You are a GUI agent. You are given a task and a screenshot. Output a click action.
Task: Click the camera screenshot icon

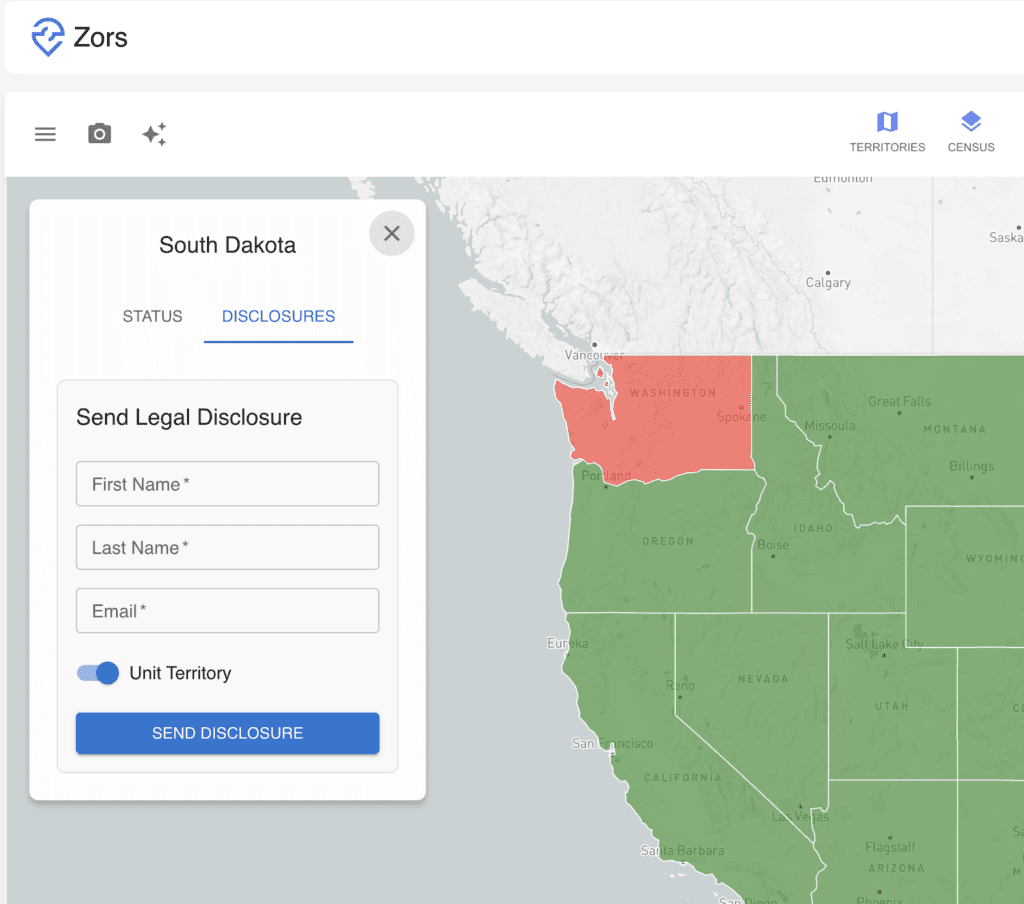(x=99, y=133)
